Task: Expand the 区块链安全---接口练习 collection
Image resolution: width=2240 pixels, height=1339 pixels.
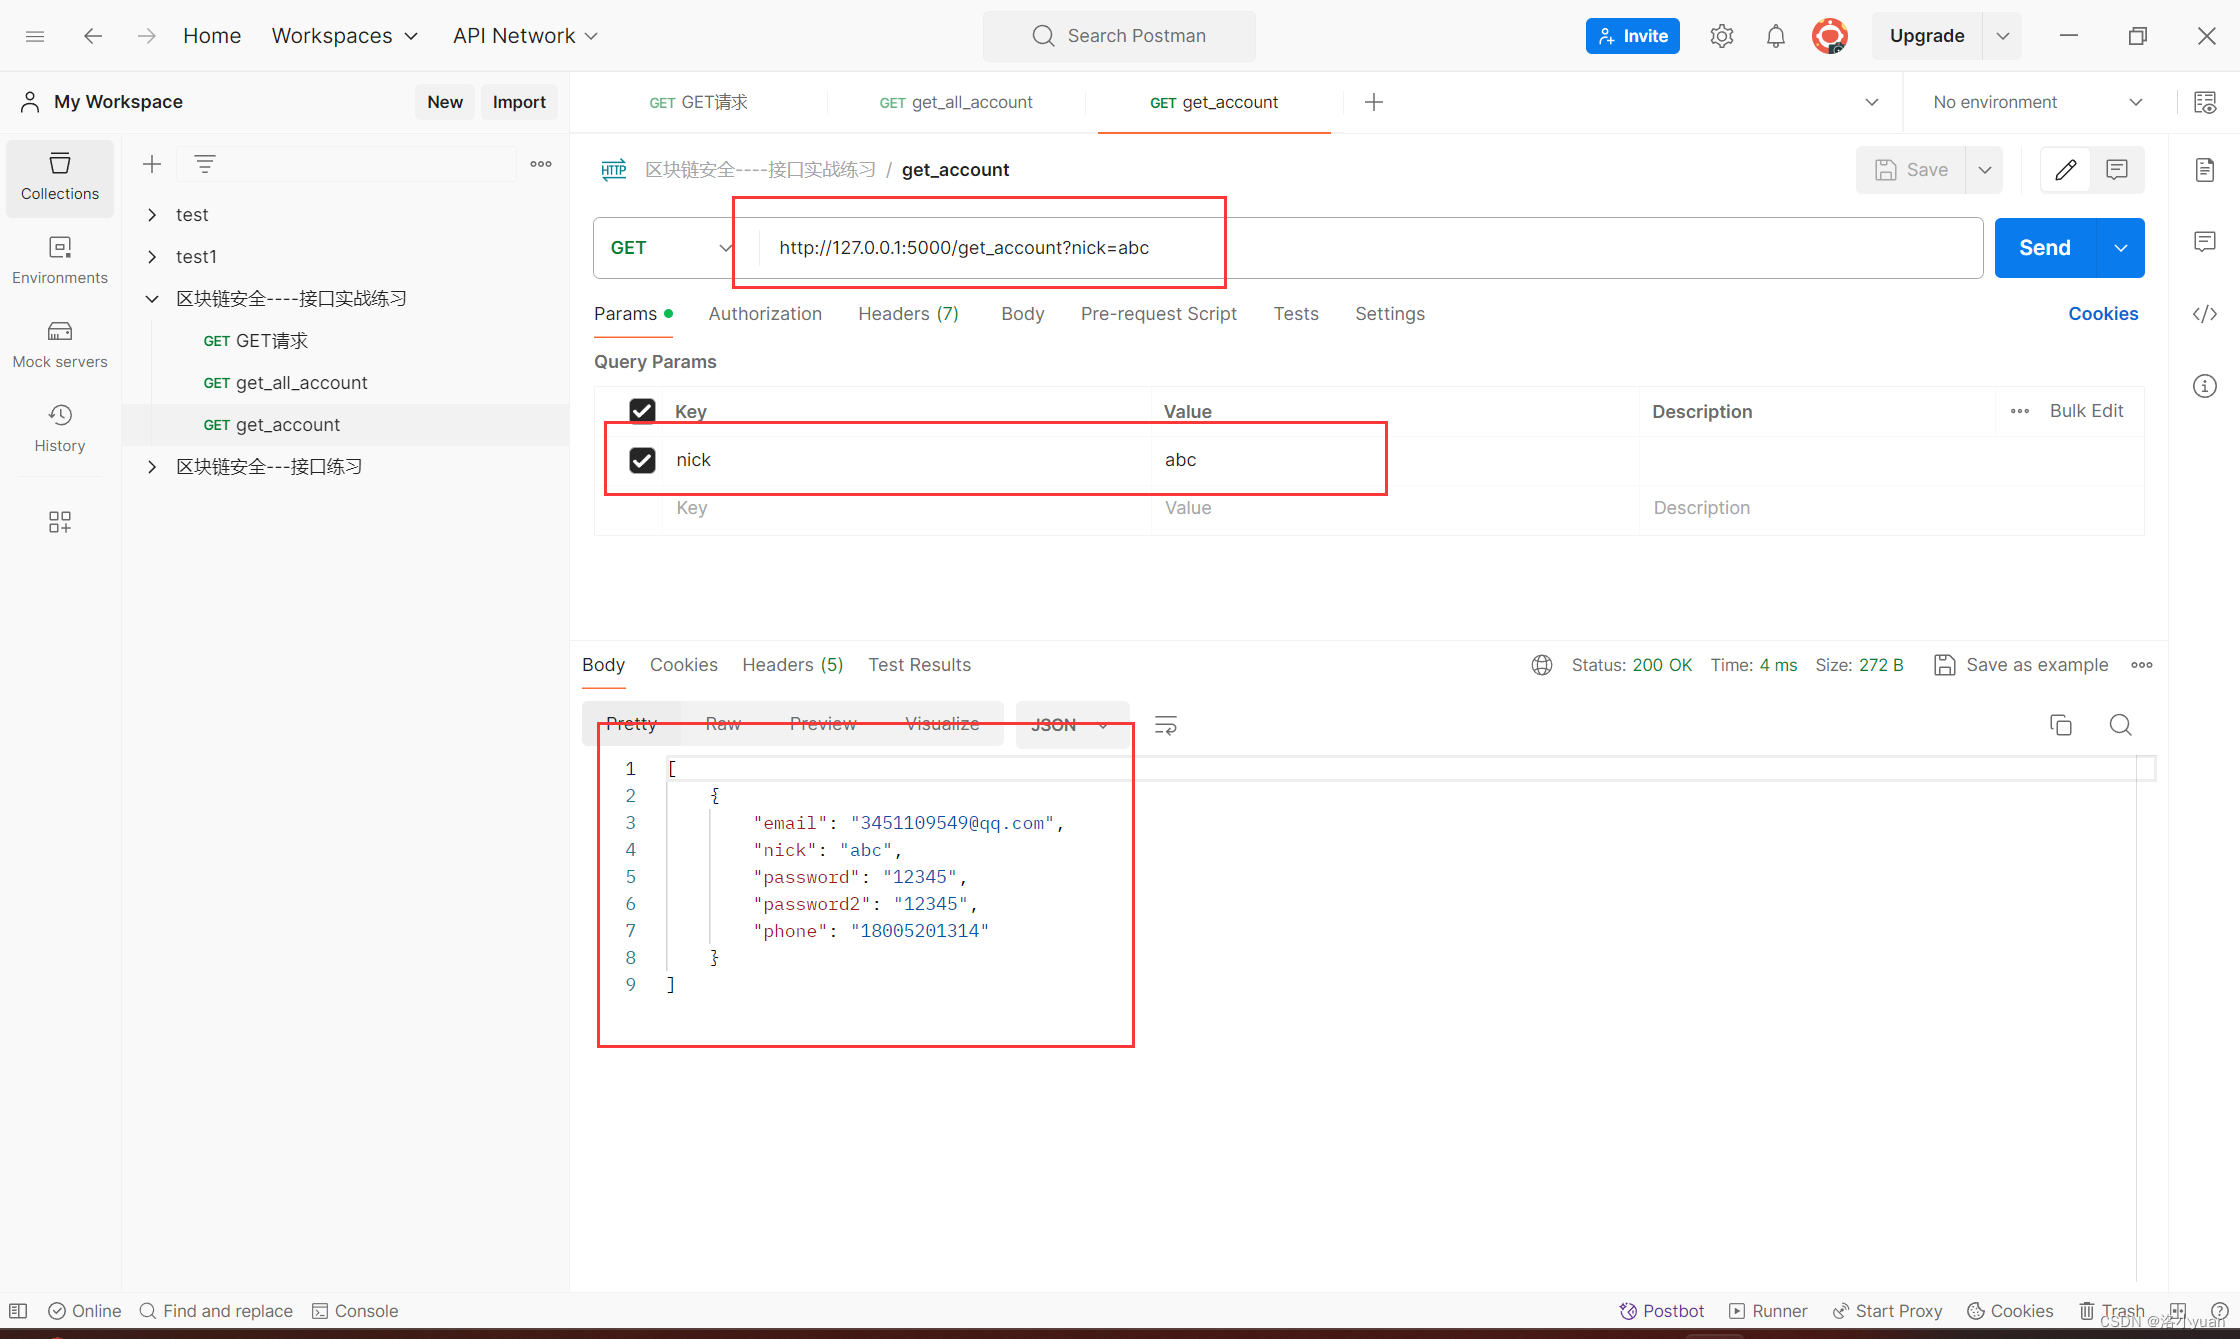Action: click(x=152, y=467)
